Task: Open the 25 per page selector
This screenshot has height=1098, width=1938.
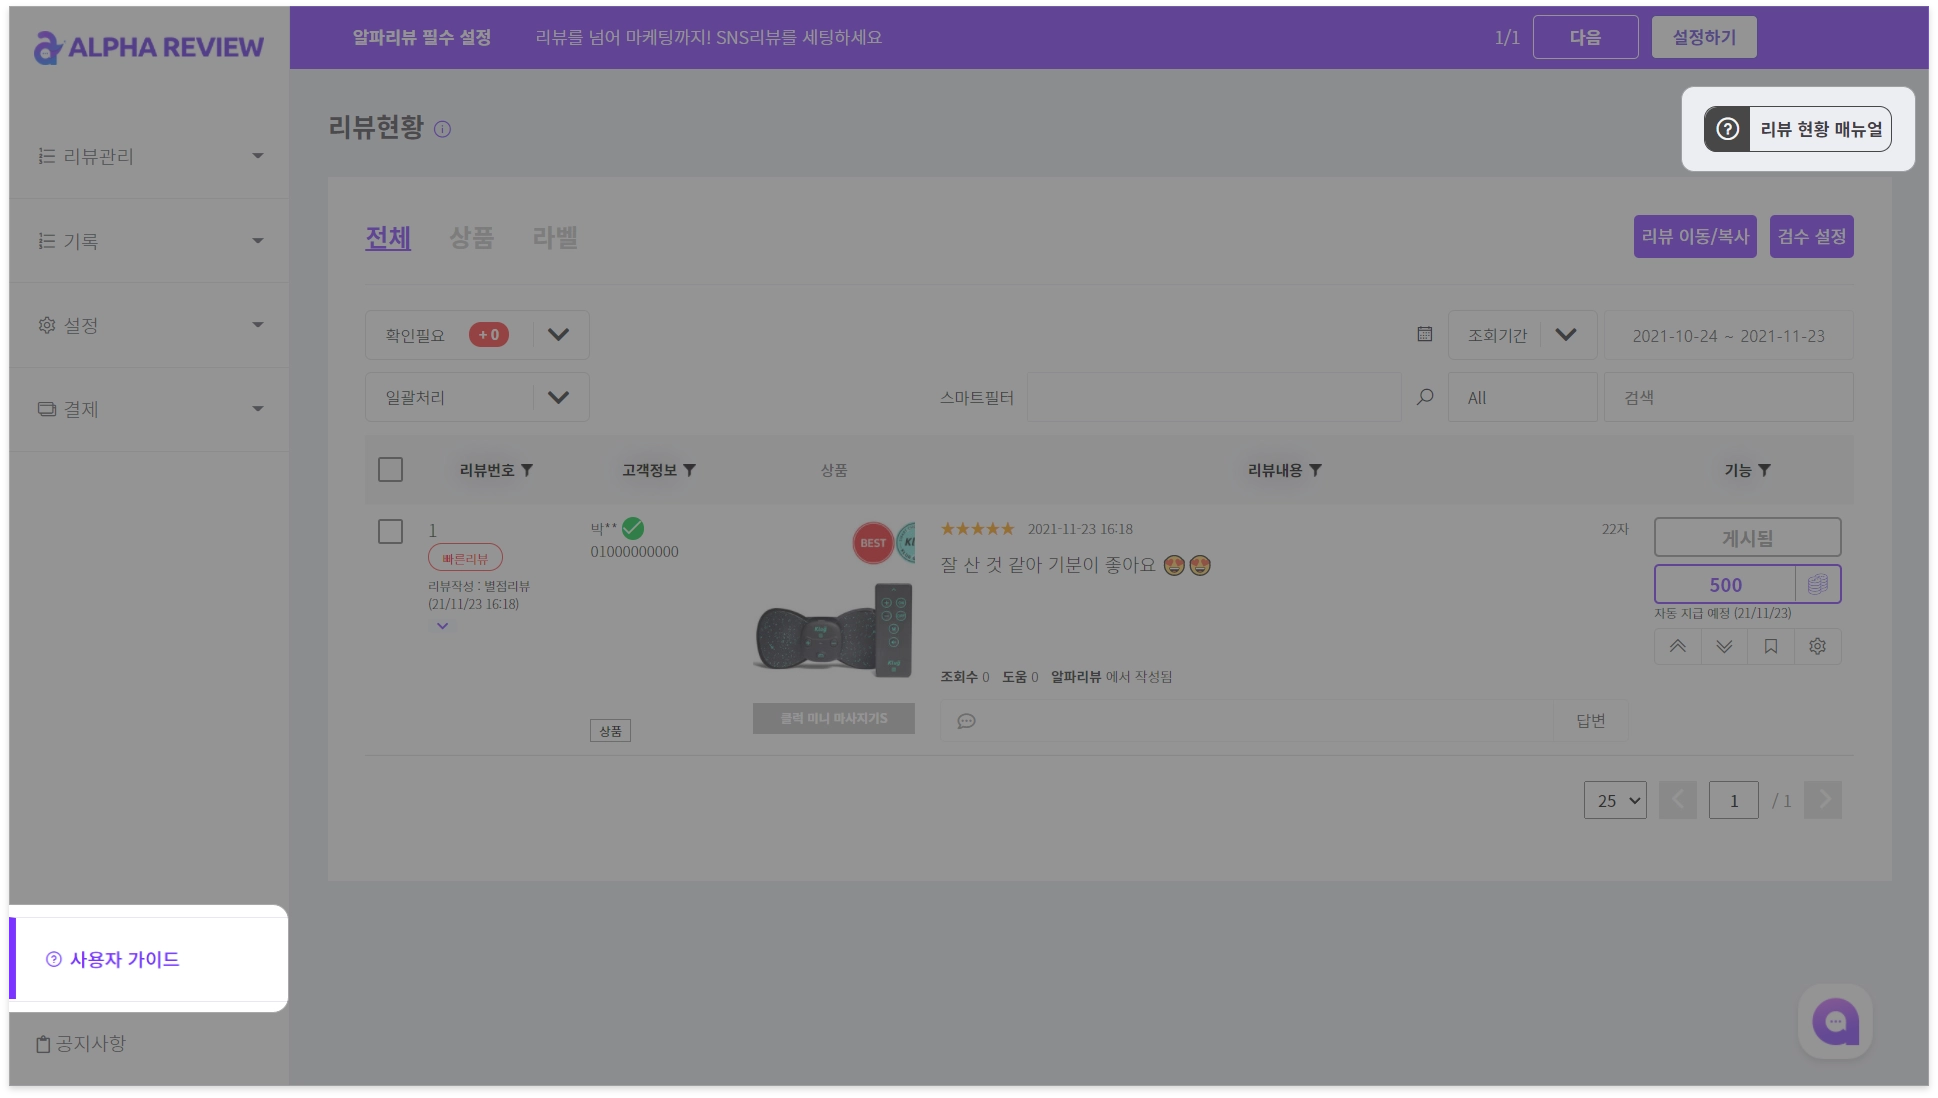Action: point(1614,800)
